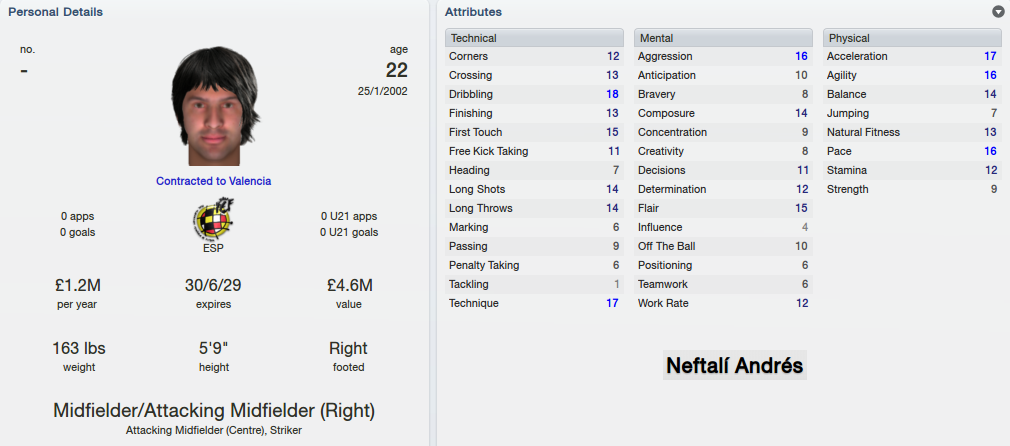The width and height of the screenshot is (1010, 446).
Task: Click the £1.2M per year wage
Action: pyautogui.click(x=77, y=286)
